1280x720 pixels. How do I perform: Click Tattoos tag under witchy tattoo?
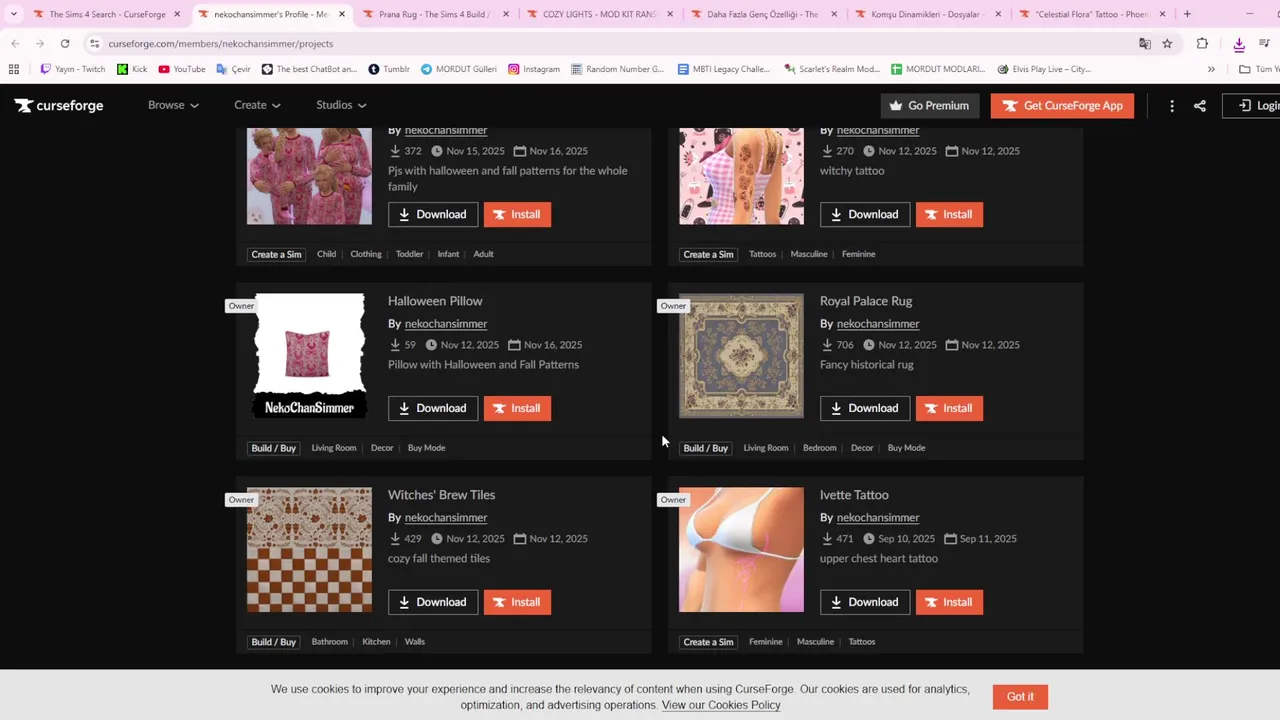tap(762, 254)
